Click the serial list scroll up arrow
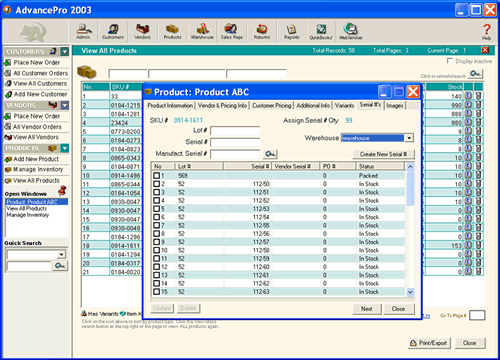This screenshot has height=360, width=500. pos(410,166)
